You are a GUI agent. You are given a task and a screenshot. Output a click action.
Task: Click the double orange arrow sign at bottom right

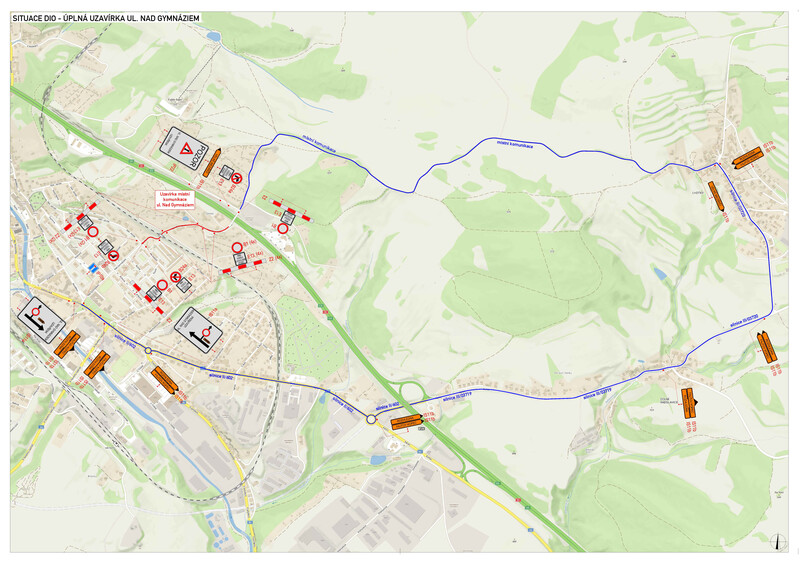click(688, 402)
